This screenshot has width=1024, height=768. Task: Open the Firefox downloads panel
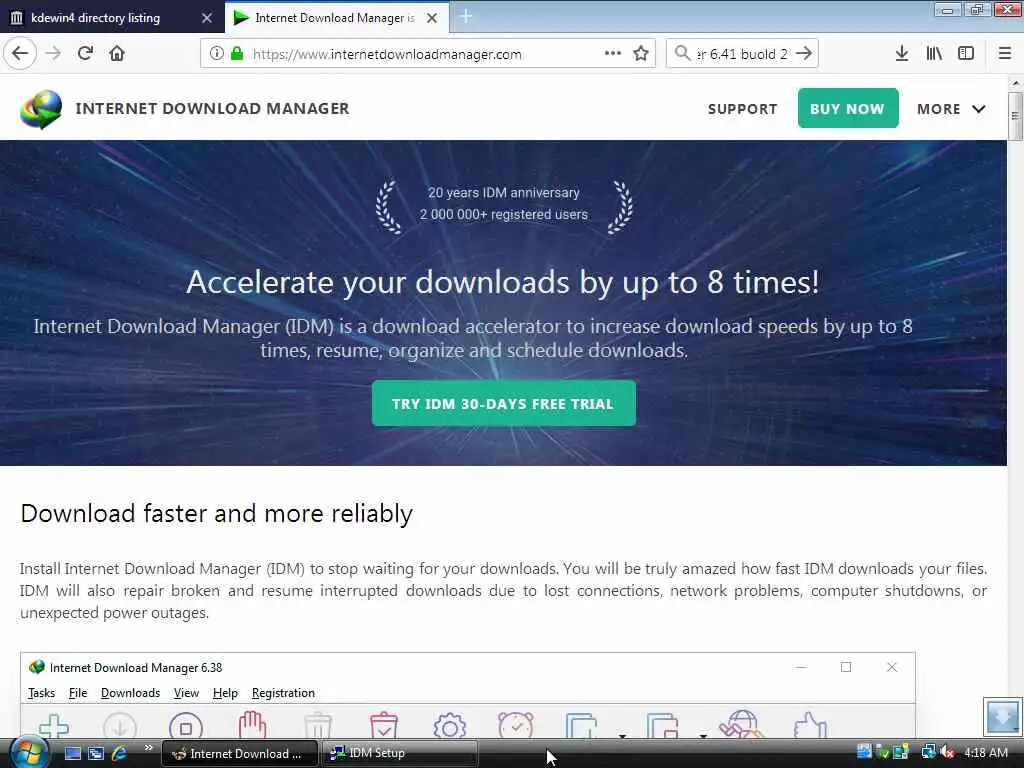click(902, 54)
